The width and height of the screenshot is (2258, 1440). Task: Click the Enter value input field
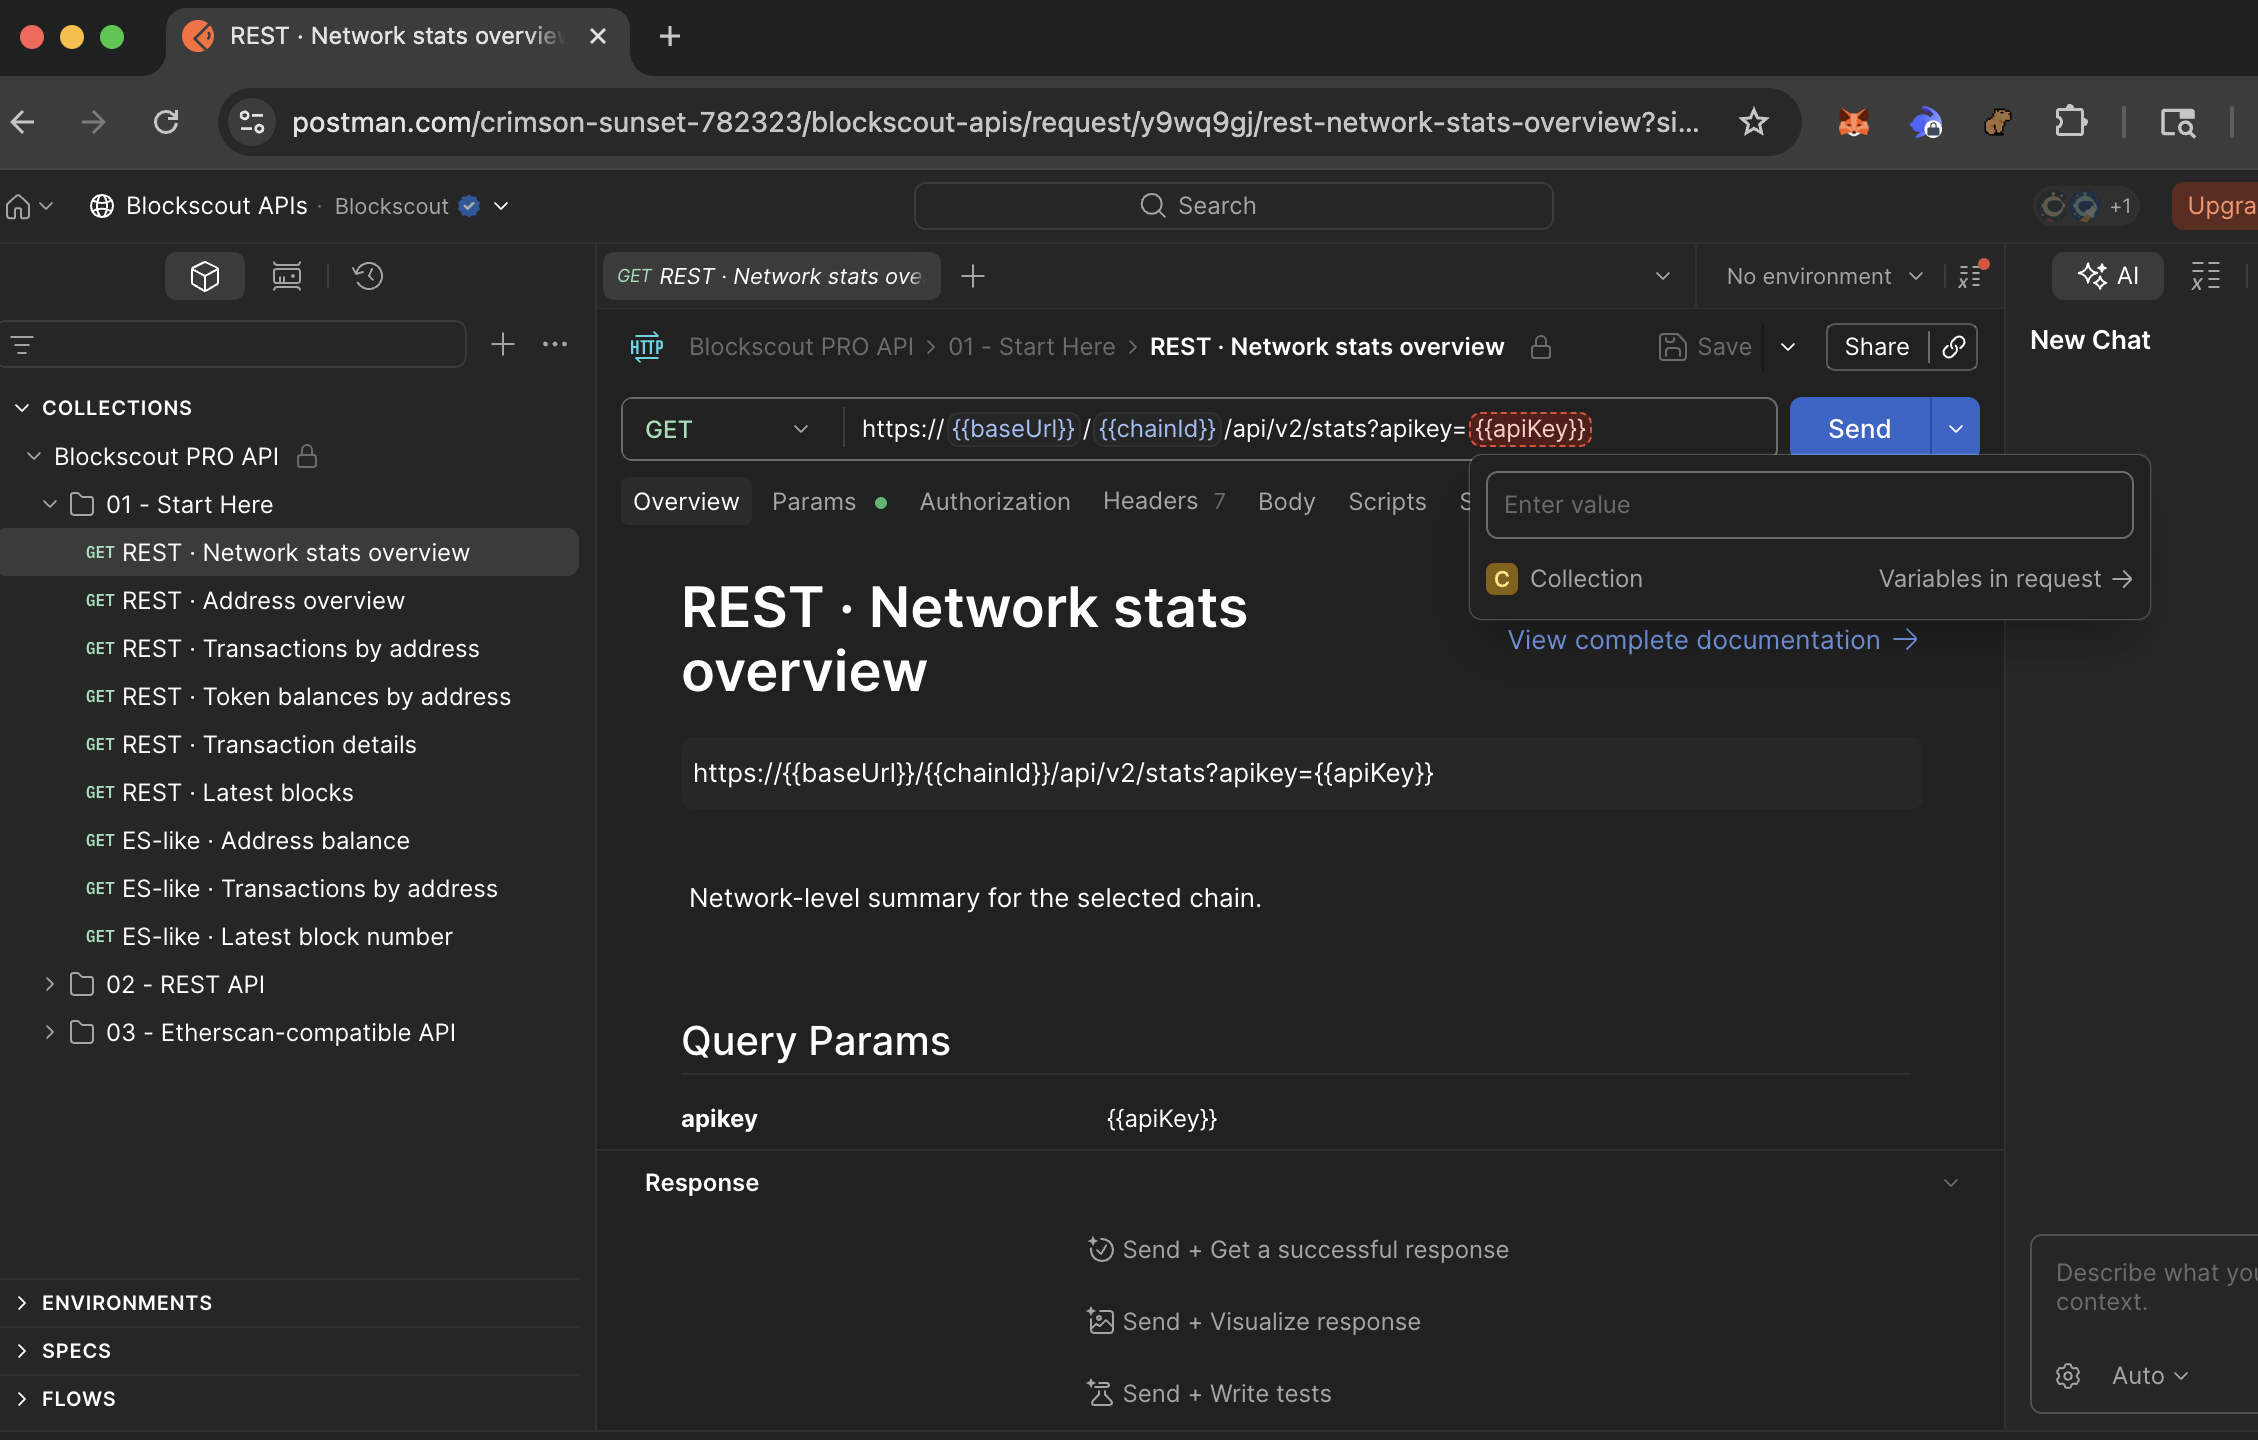(1809, 505)
